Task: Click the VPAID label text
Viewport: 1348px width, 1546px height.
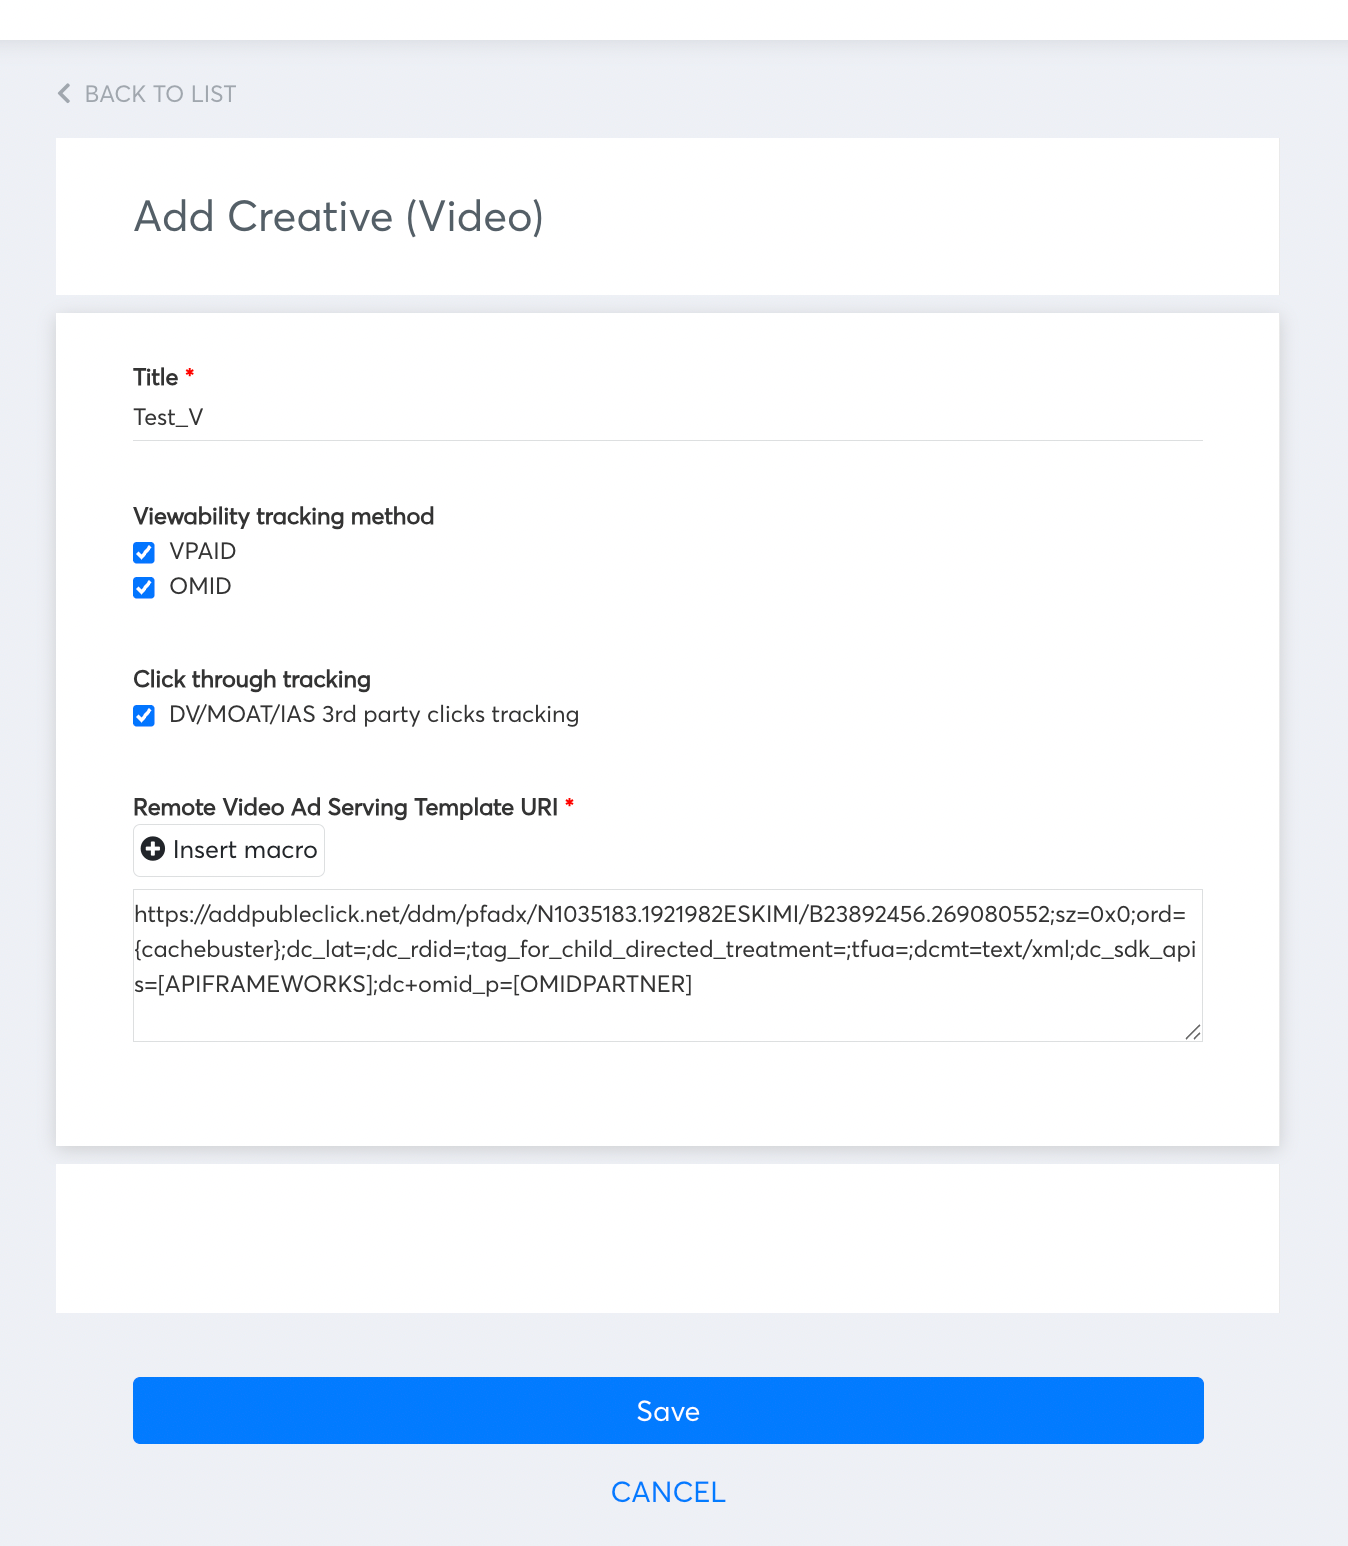Action: point(203,552)
